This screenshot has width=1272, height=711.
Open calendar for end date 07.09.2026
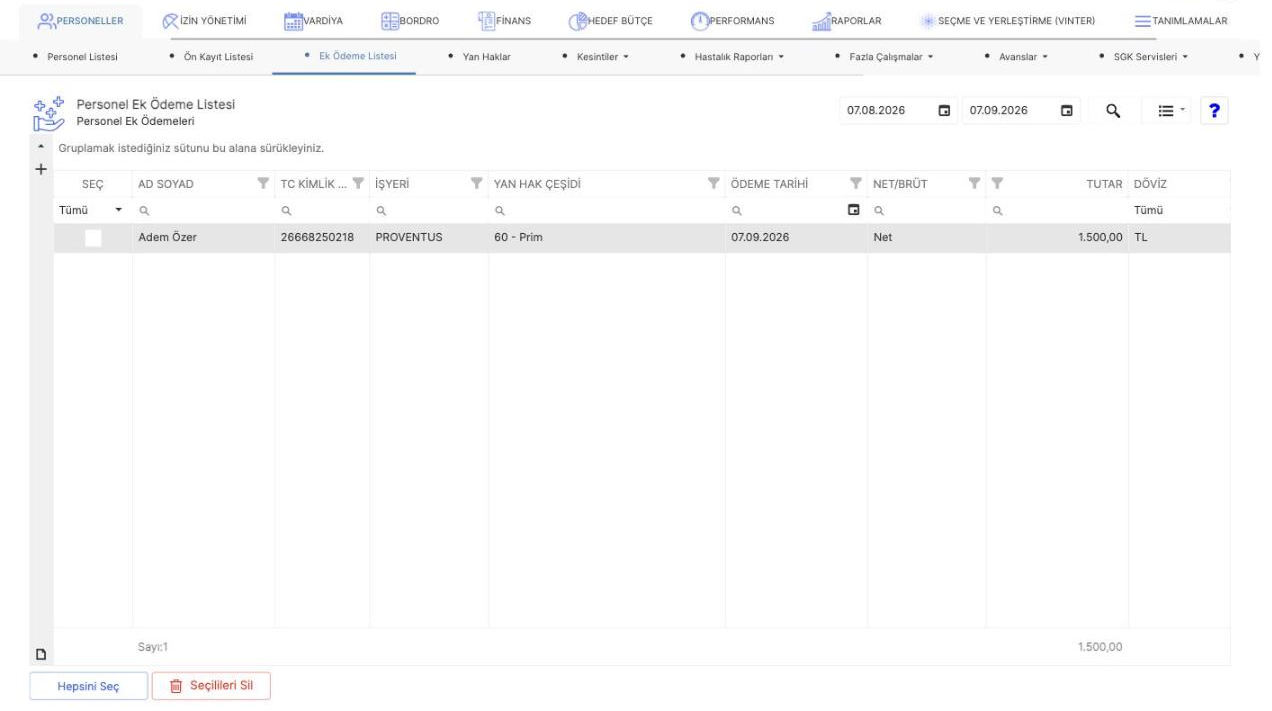[1066, 110]
